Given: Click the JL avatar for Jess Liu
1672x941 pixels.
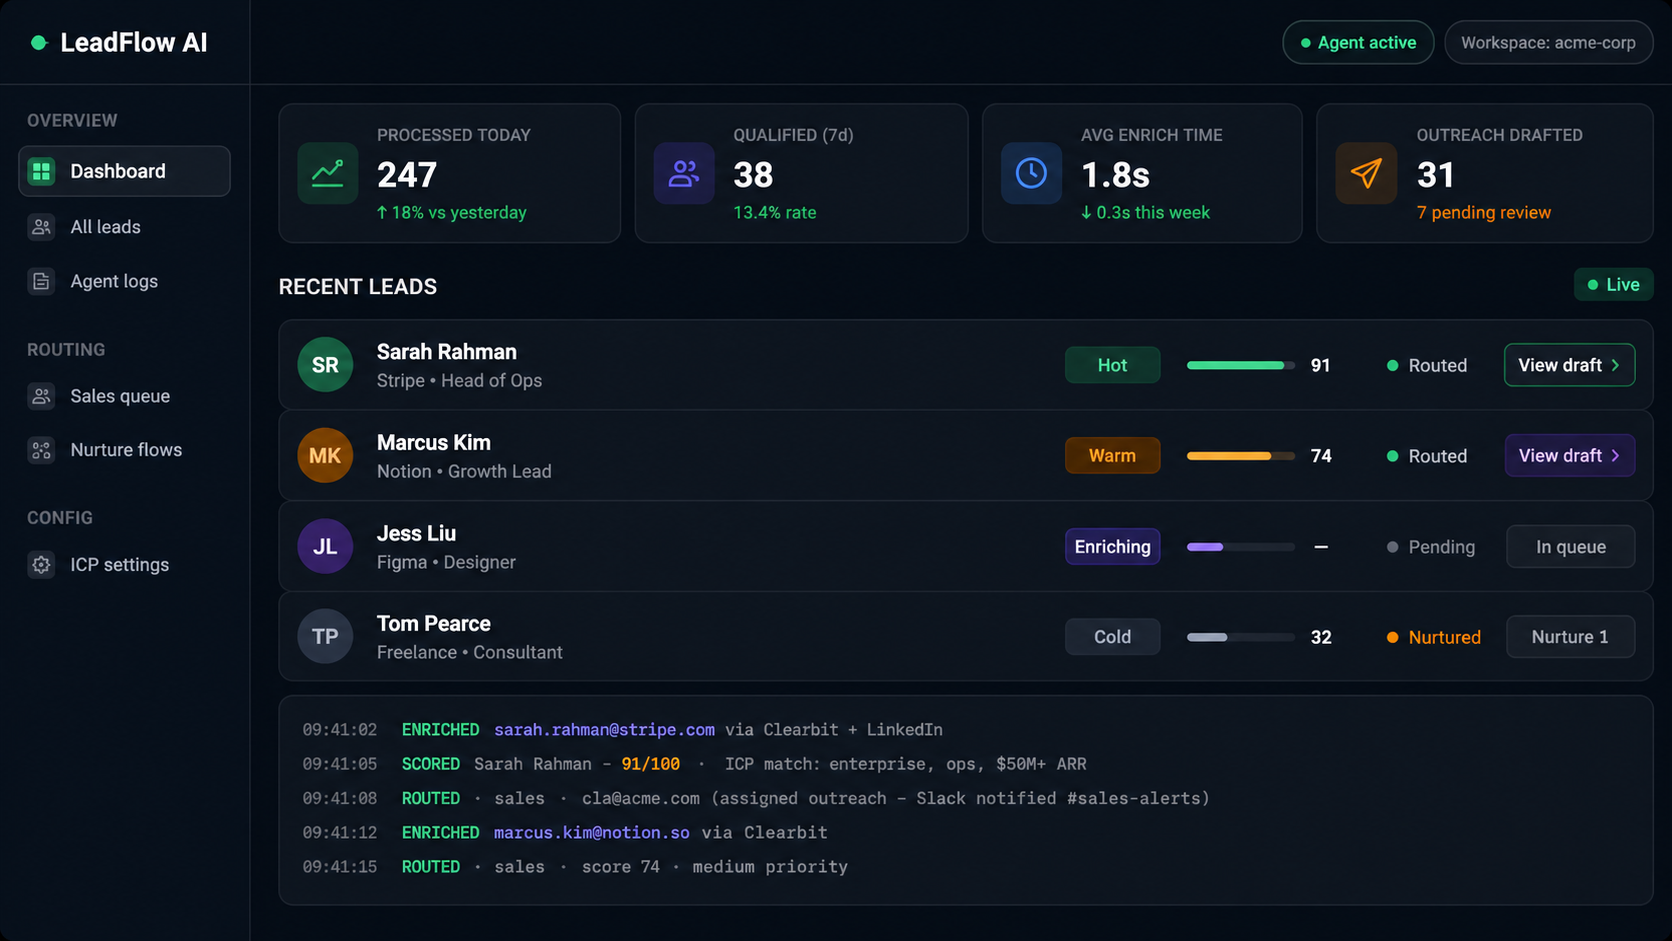Looking at the screenshot, I should (x=325, y=546).
